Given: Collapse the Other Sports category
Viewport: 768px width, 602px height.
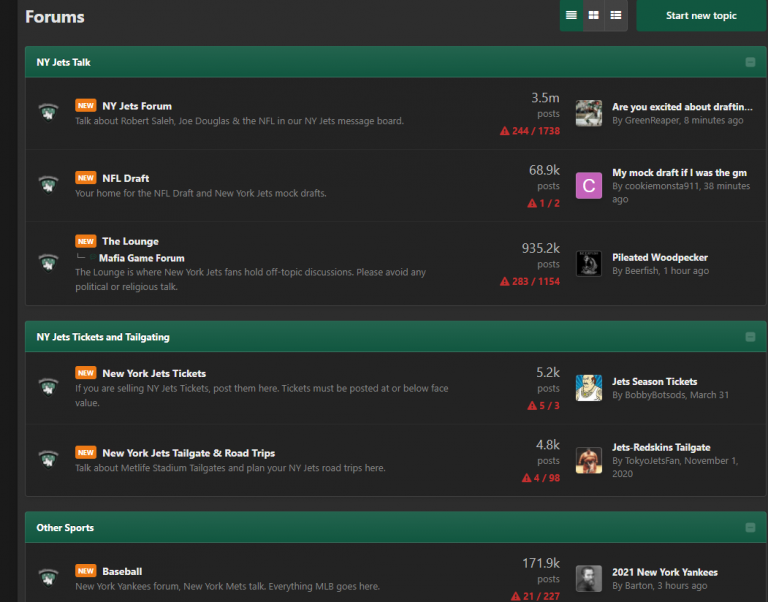Looking at the screenshot, I should pos(750,527).
